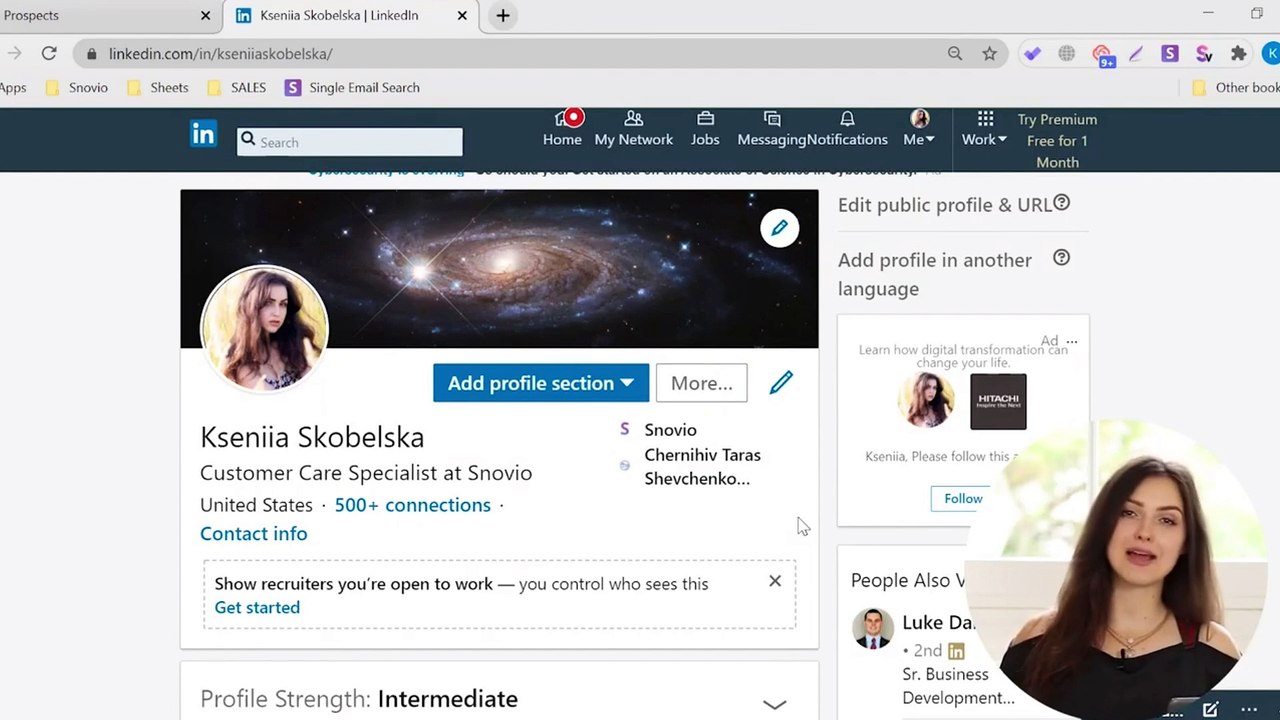The image size is (1280, 720).
Task: Open the Extensions puzzle icon
Action: click(1238, 54)
